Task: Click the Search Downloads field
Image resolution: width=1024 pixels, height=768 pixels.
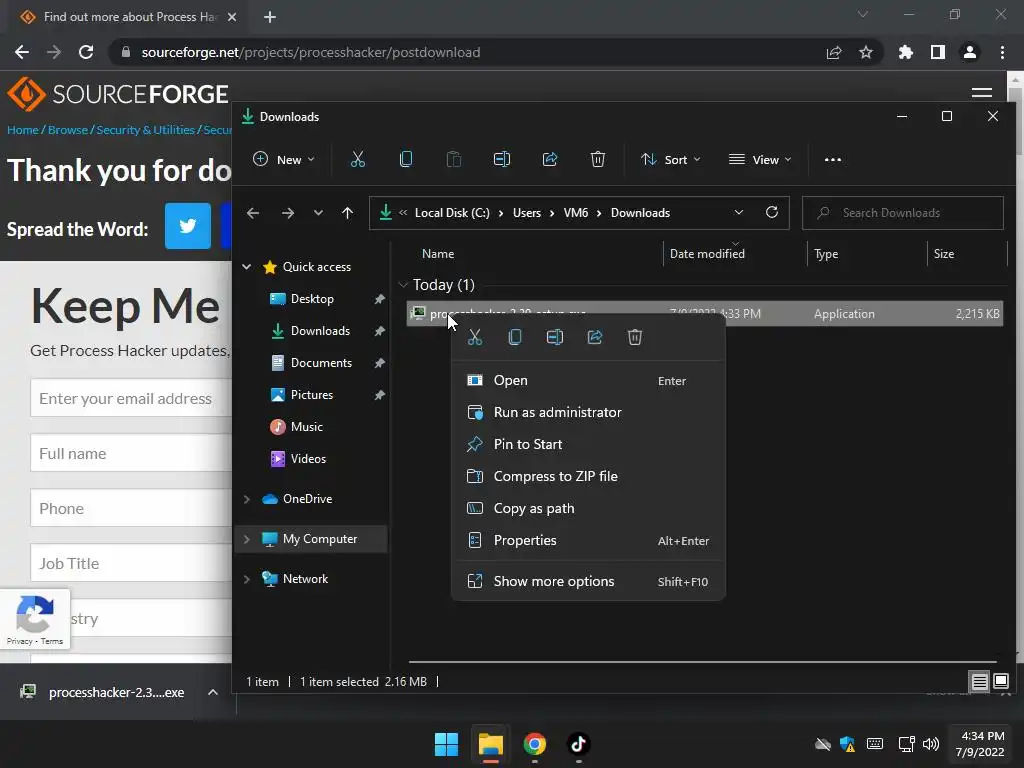Action: click(x=903, y=213)
